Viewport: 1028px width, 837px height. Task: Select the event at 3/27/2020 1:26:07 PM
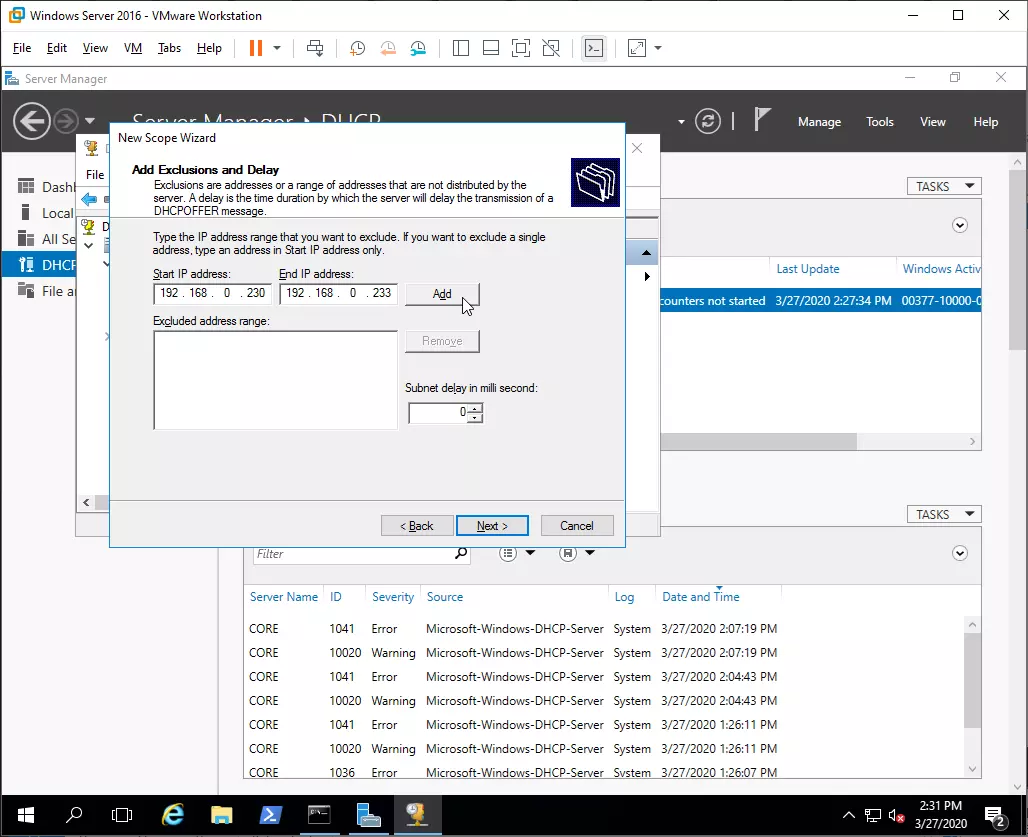pyautogui.click(x=511, y=772)
